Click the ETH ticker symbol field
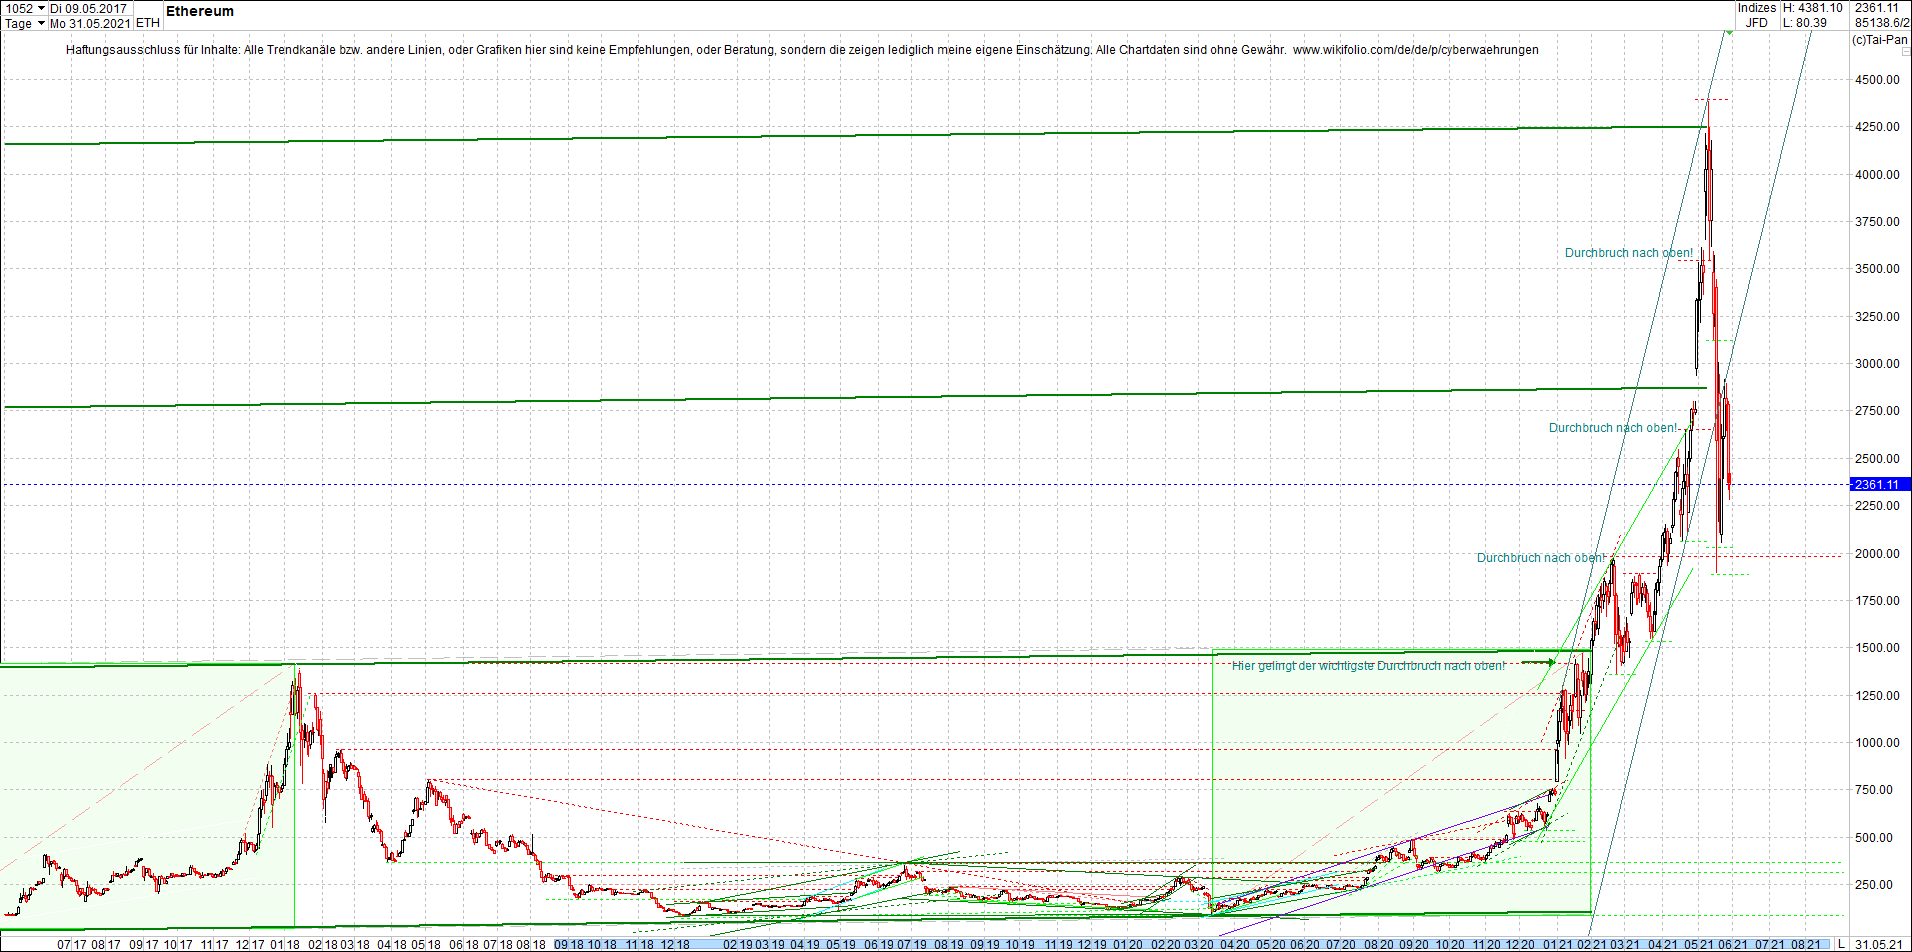The height and width of the screenshot is (952, 1912). (x=147, y=23)
